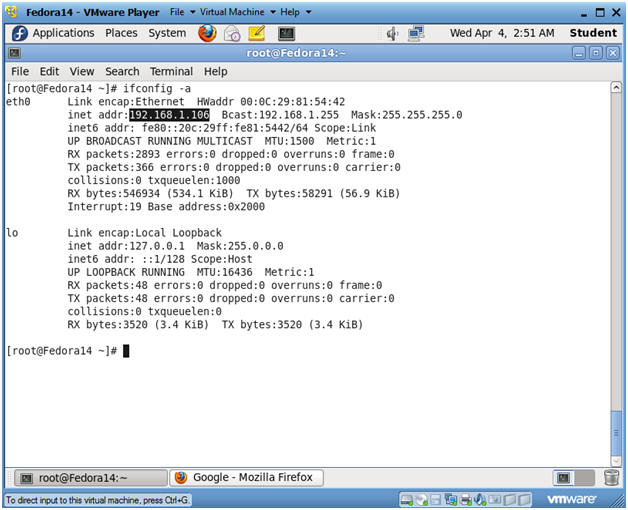Screen dimensions: 628x510
Task: Click the terminal window menu icon in title bar
Action: [x=14, y=53]
